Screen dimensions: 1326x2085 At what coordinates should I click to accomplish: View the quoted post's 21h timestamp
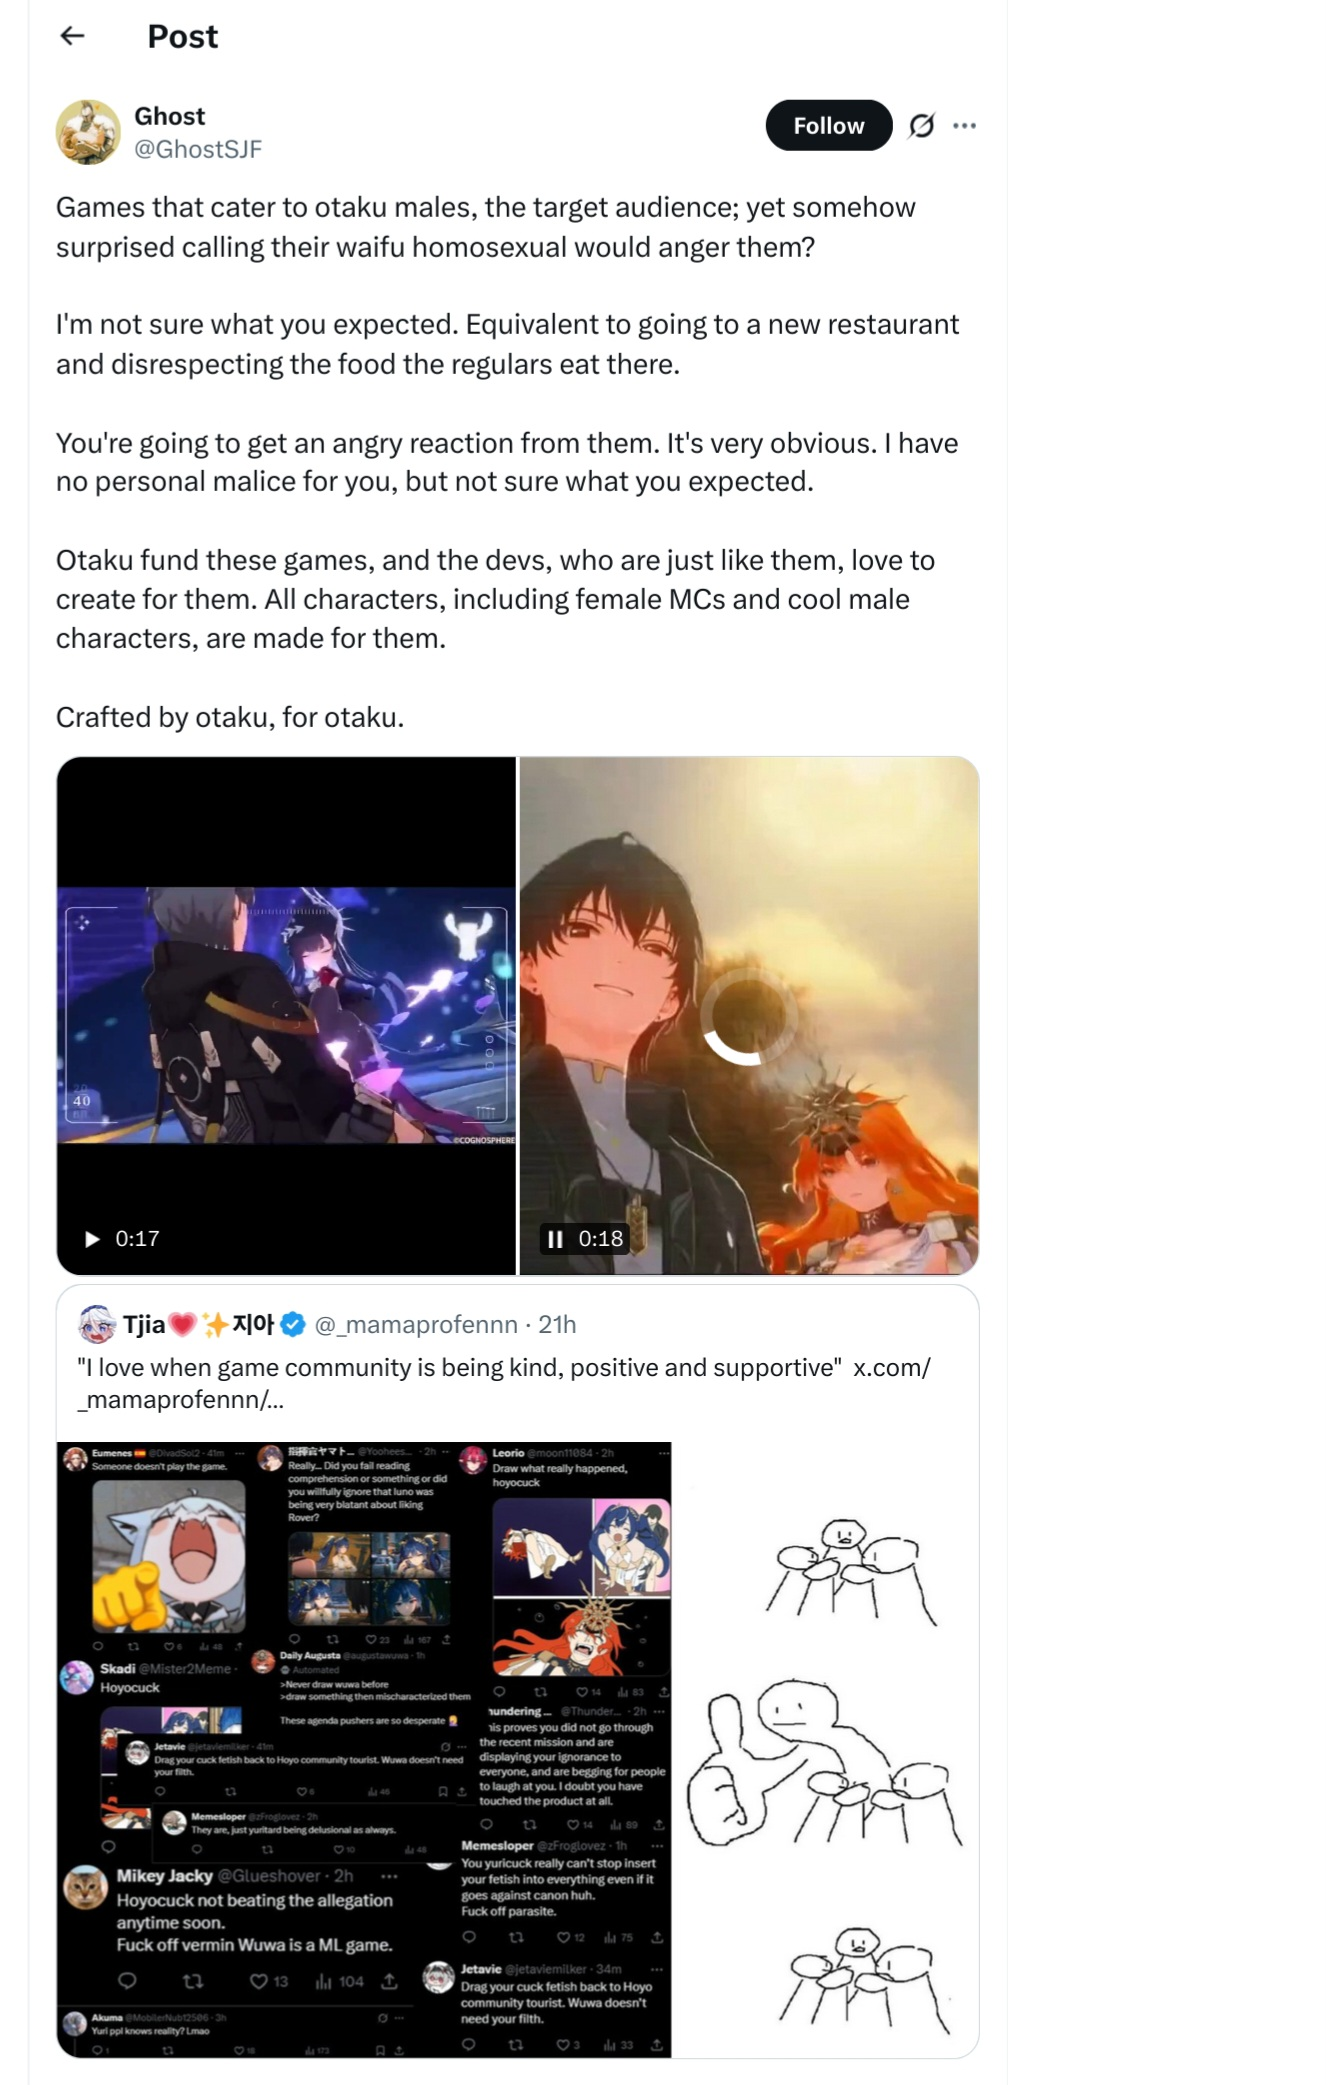pos(557,1325)
